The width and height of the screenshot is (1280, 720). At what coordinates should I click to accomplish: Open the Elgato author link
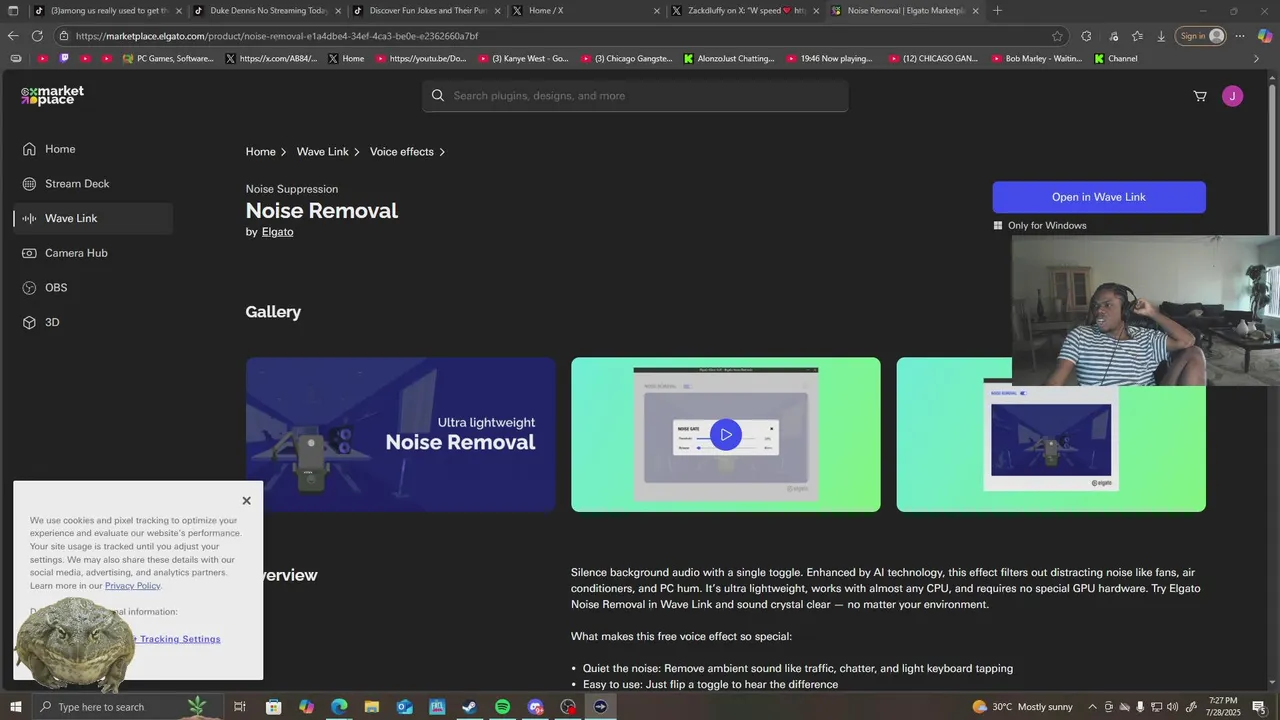click(x=277, y=232)
